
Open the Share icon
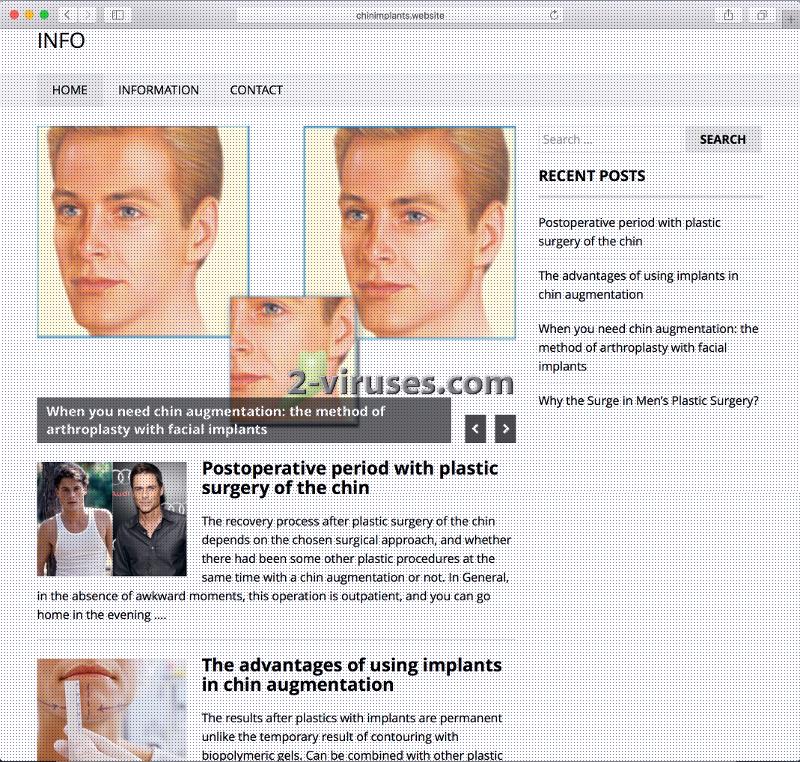click(729, 16)
